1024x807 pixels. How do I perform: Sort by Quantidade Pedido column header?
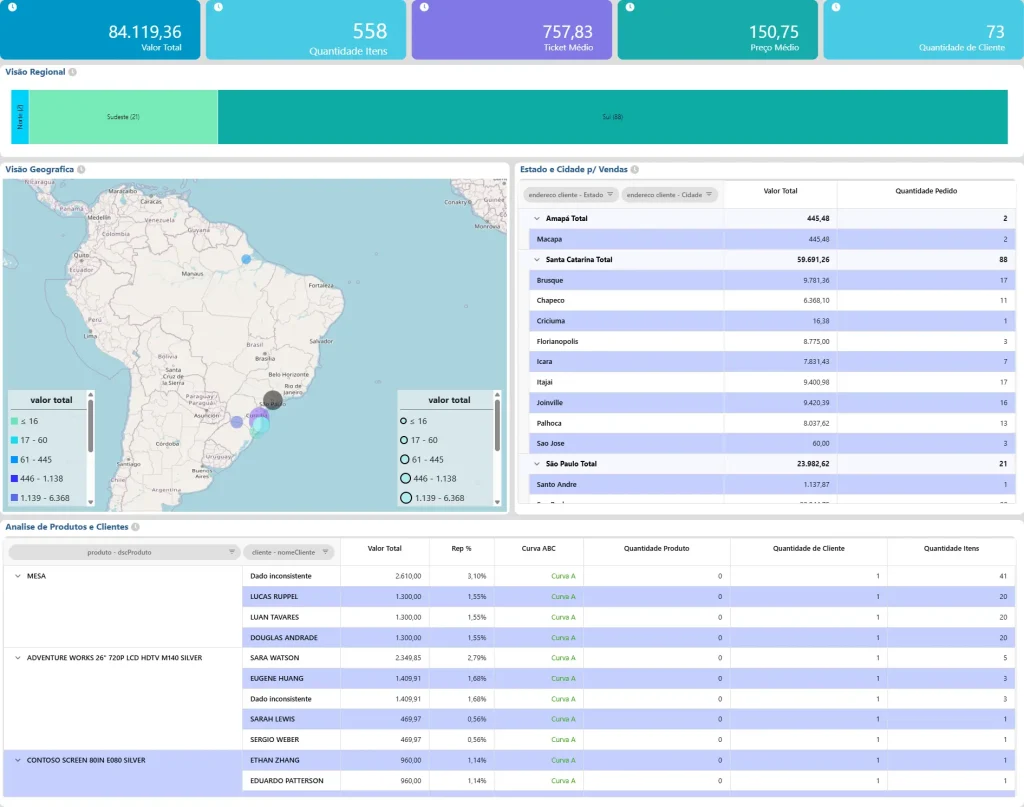pos(926,190)
